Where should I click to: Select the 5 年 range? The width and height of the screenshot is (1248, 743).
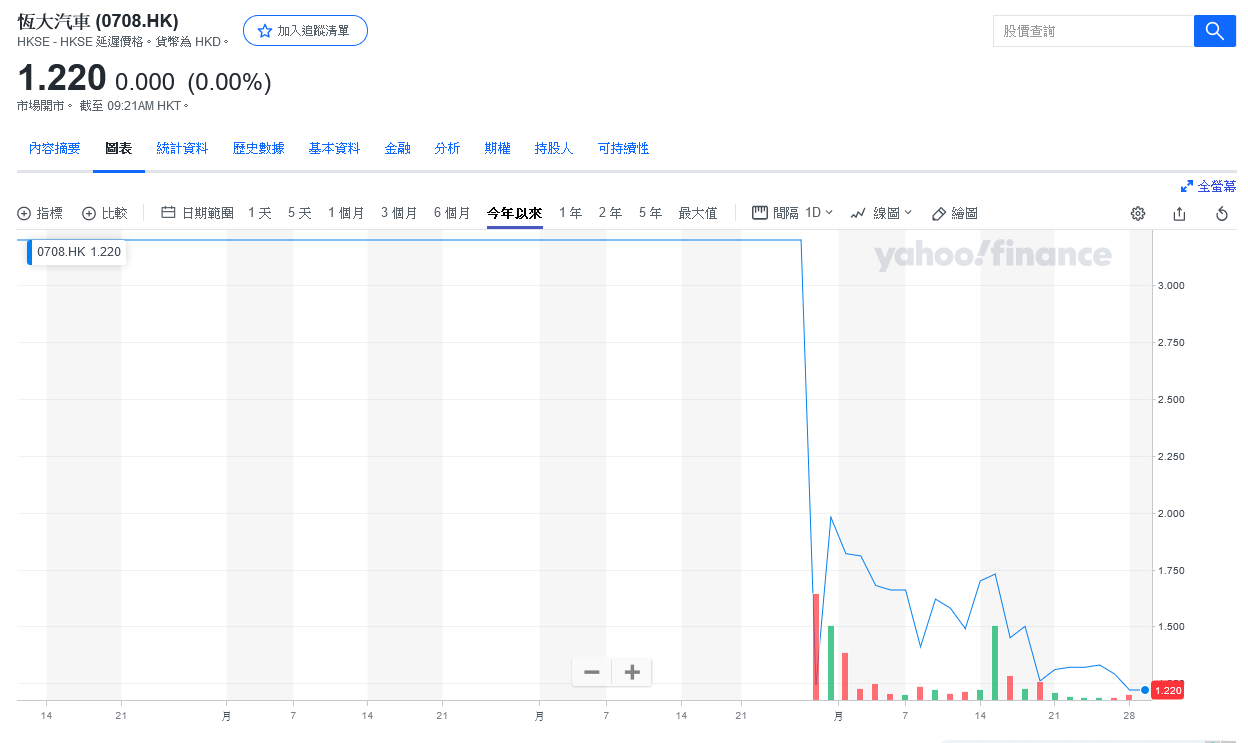point(651,213)
